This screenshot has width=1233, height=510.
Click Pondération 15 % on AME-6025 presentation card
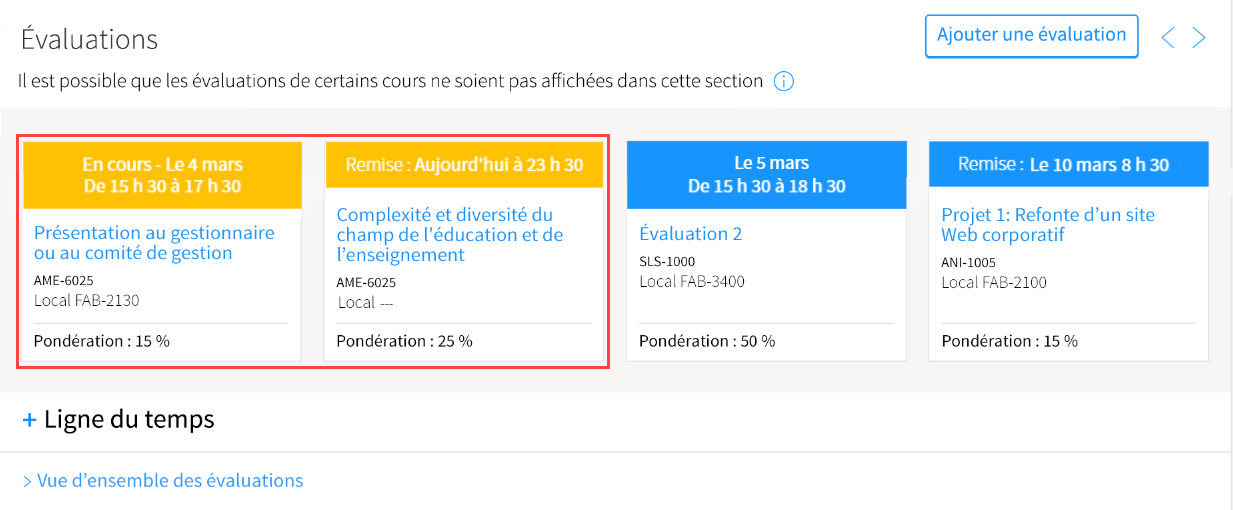[x=102, y=341]
